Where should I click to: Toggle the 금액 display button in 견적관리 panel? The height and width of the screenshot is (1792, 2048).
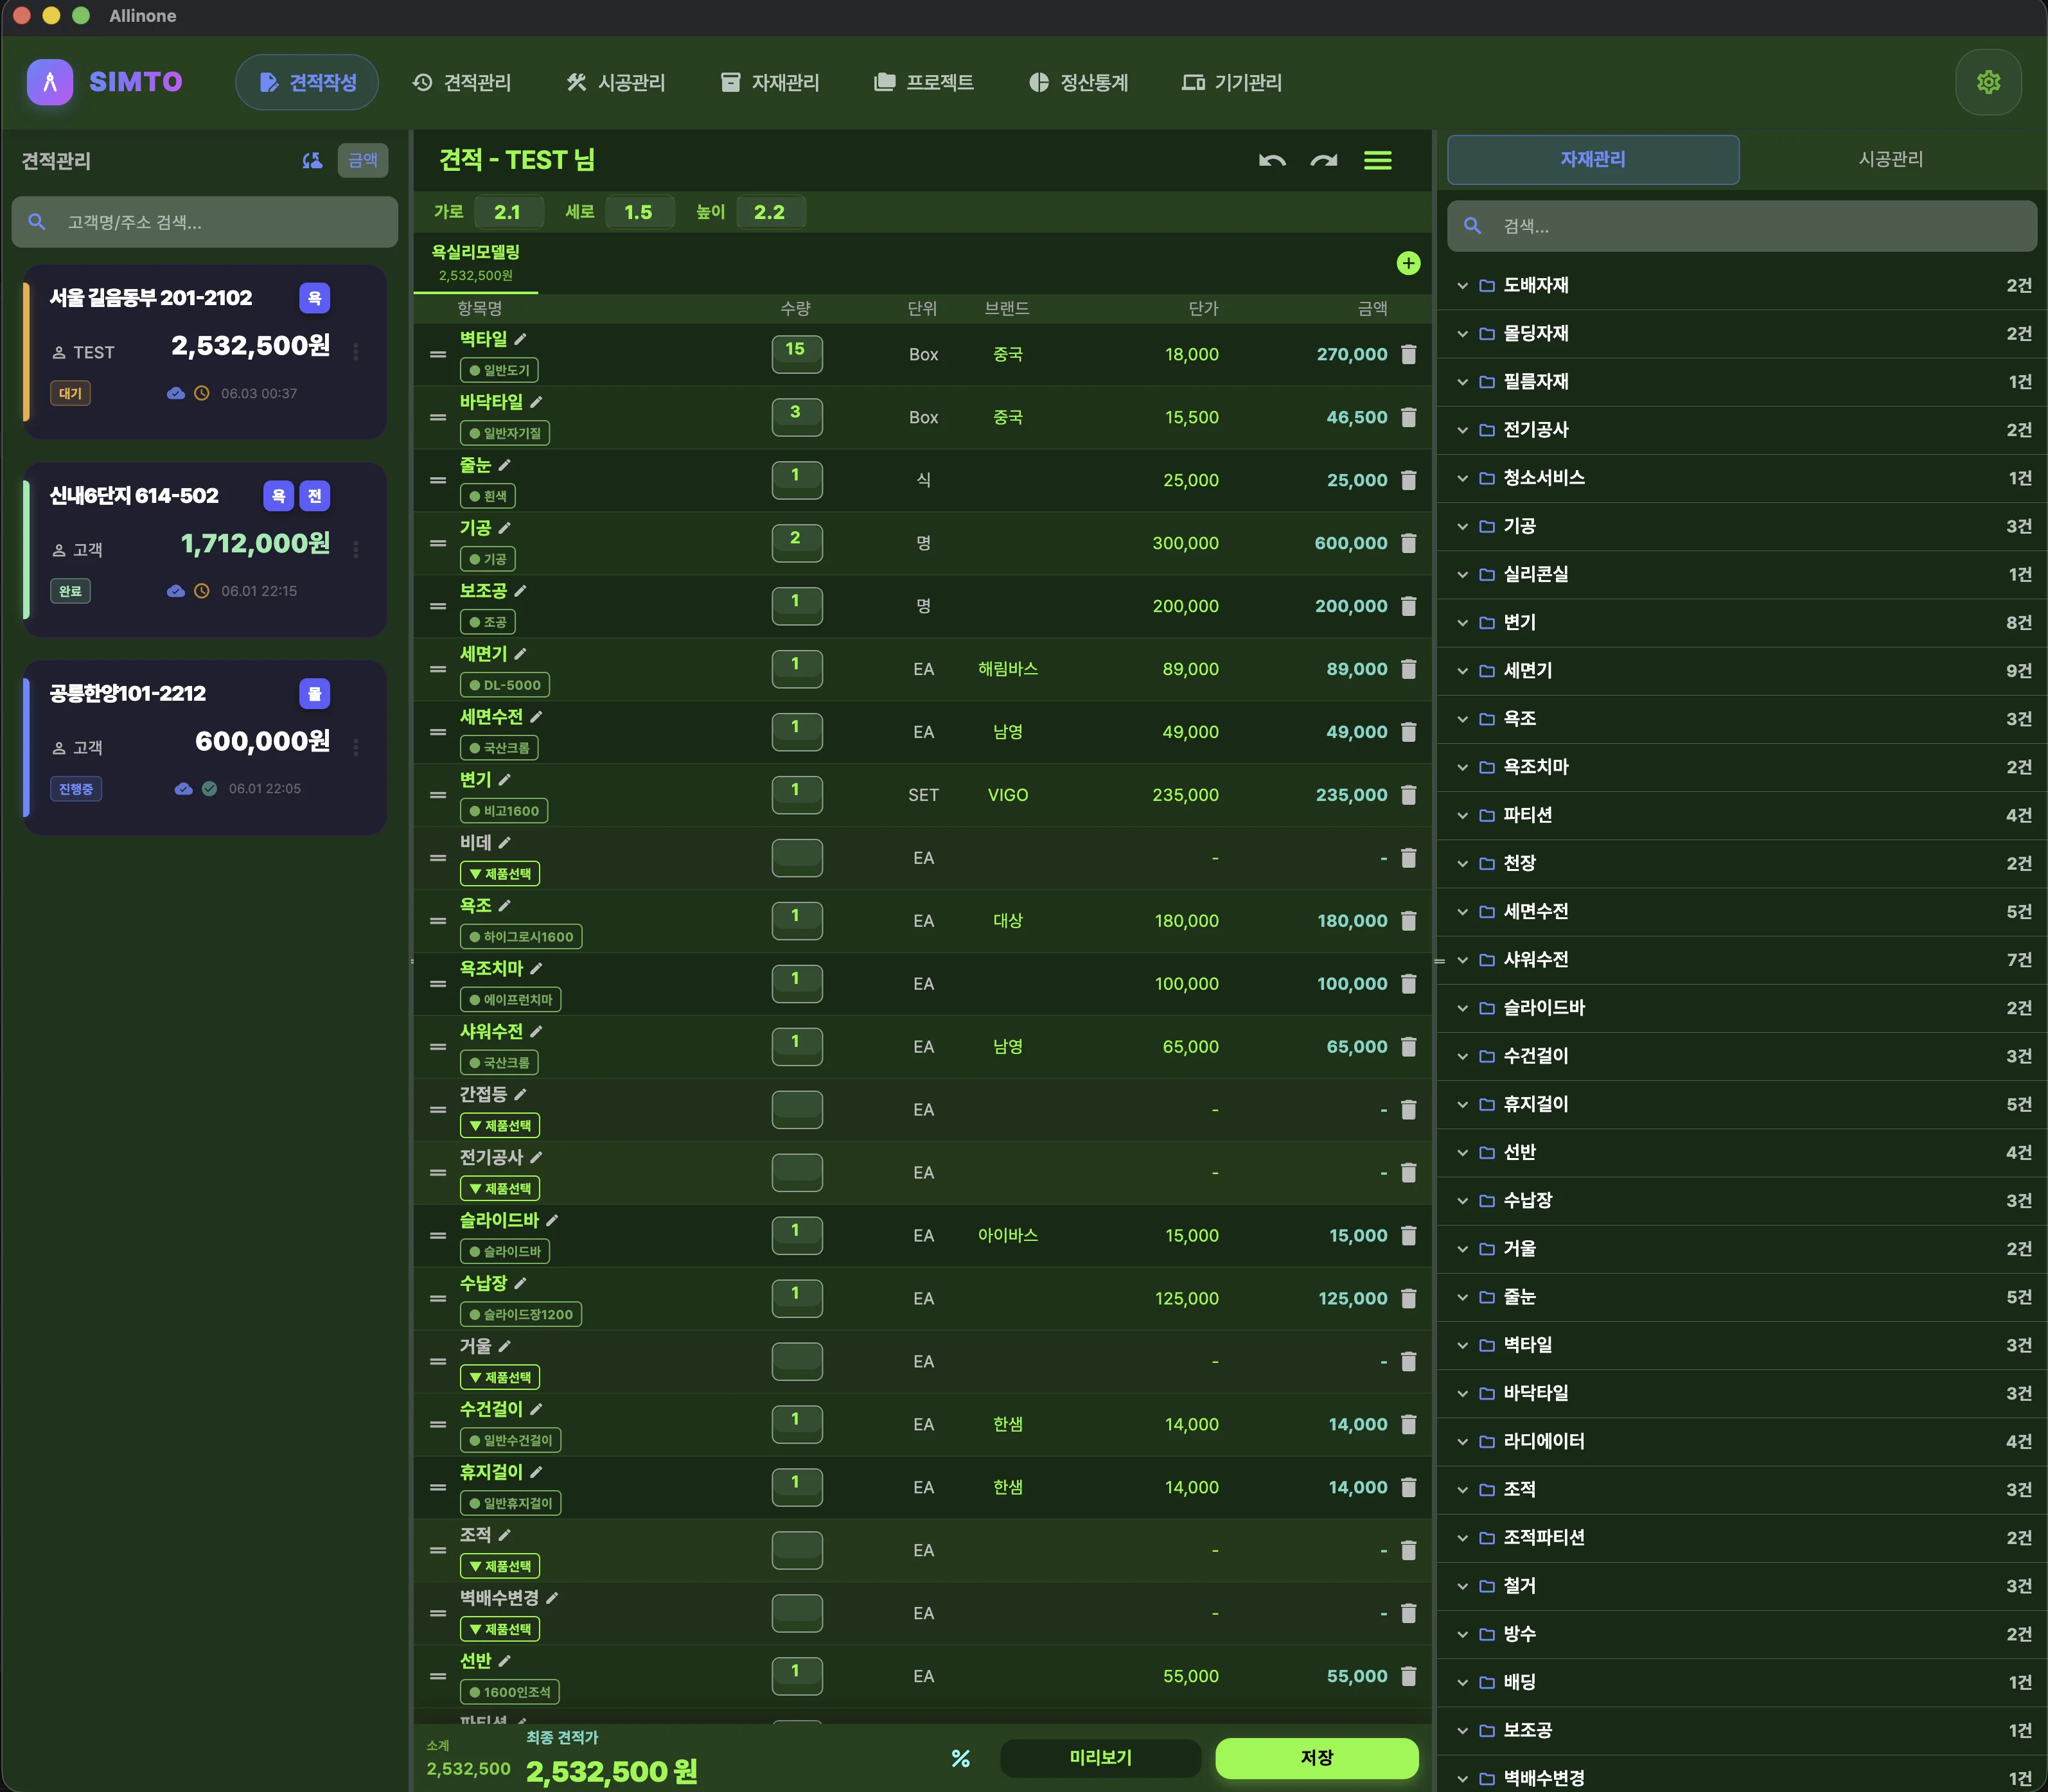click(x=363, y=160)
